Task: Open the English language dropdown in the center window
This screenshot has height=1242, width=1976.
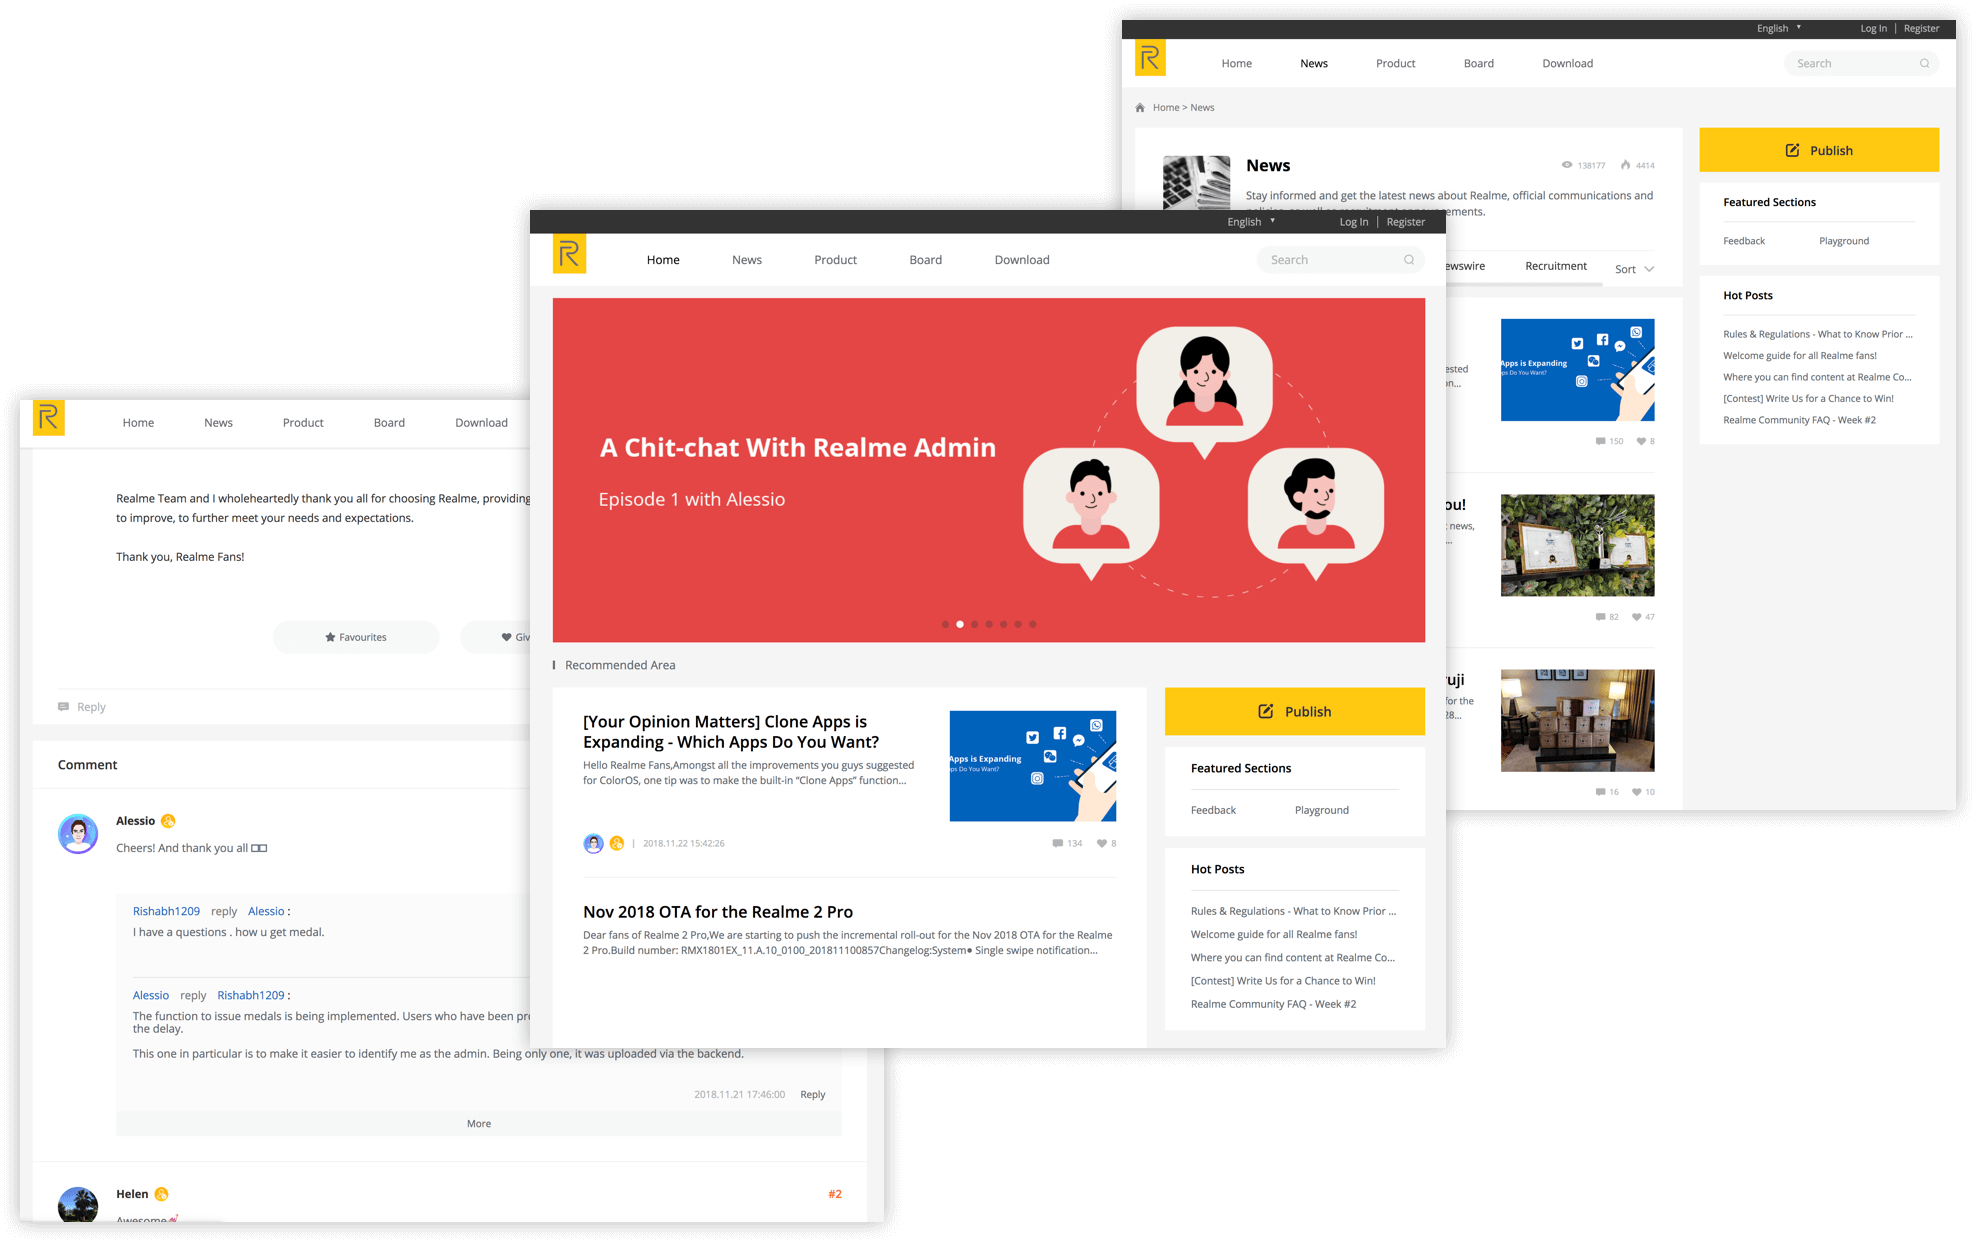Action: pyautogui.click(x=1251, y=222)
